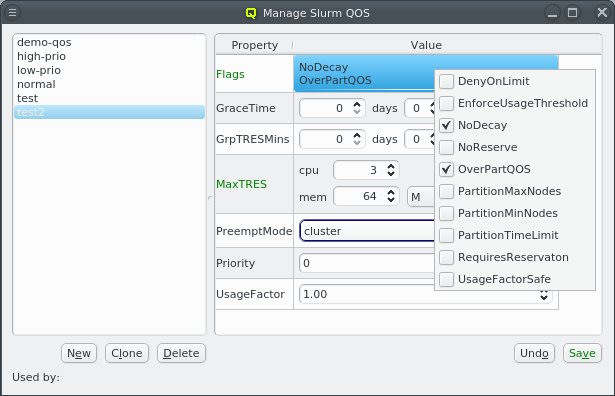
Task: Undo changes with the Undo button
Action: pyautogui.click(x=534, y=353)
